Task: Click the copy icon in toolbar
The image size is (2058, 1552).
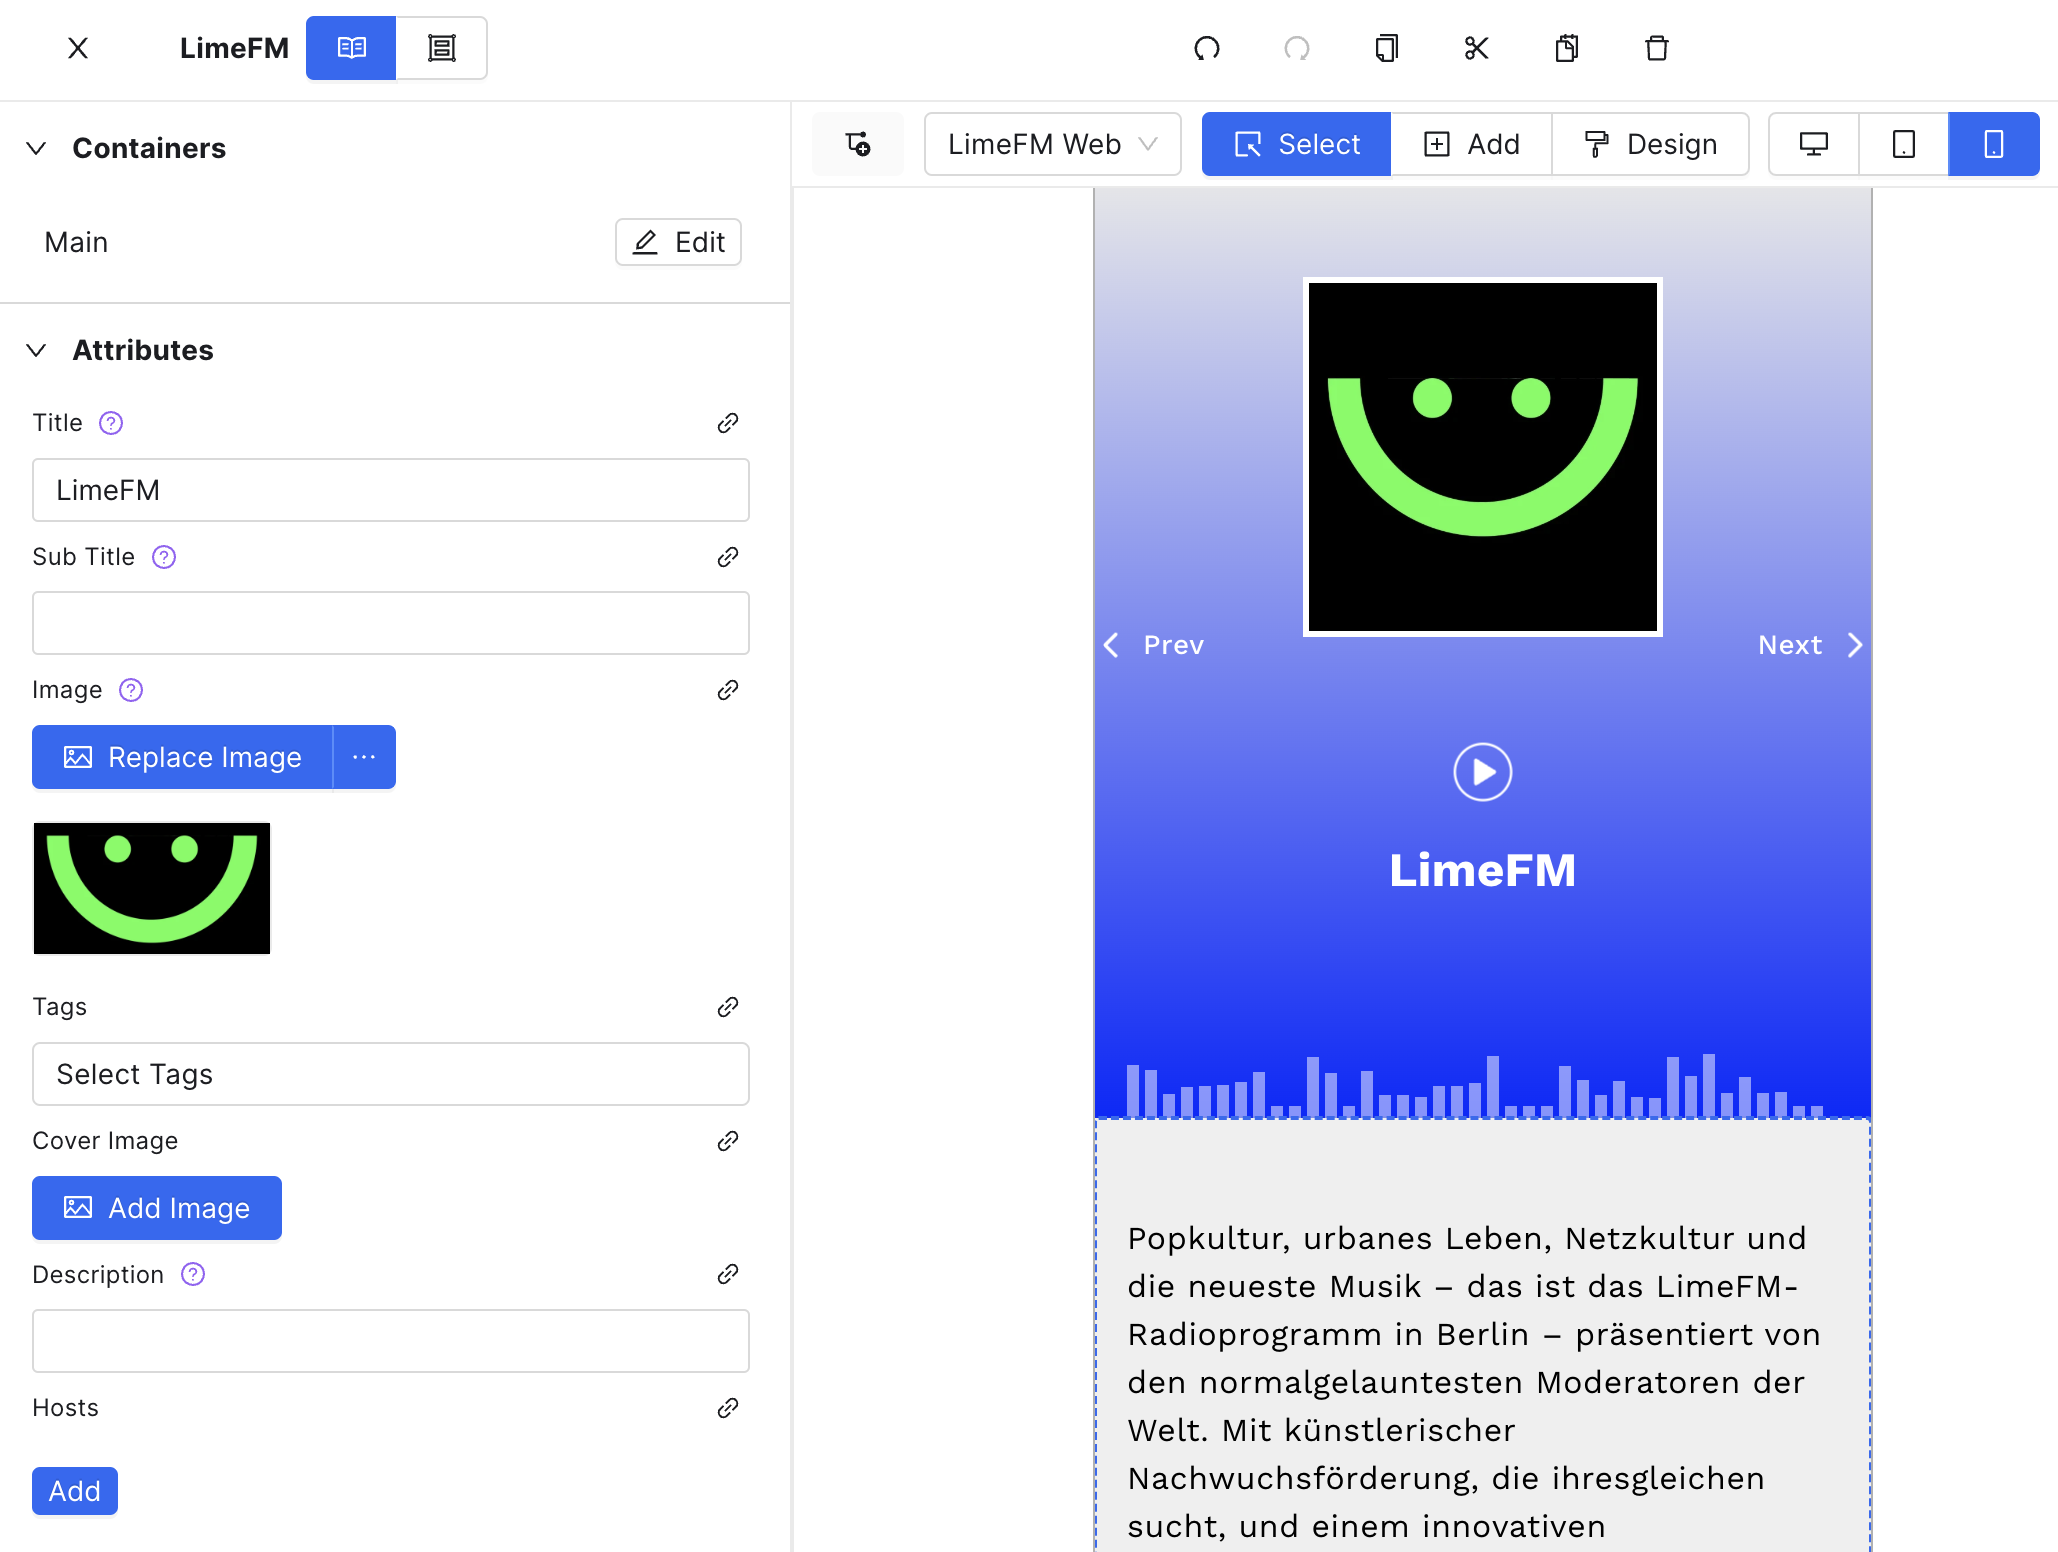Action: tap(1387, 48)
